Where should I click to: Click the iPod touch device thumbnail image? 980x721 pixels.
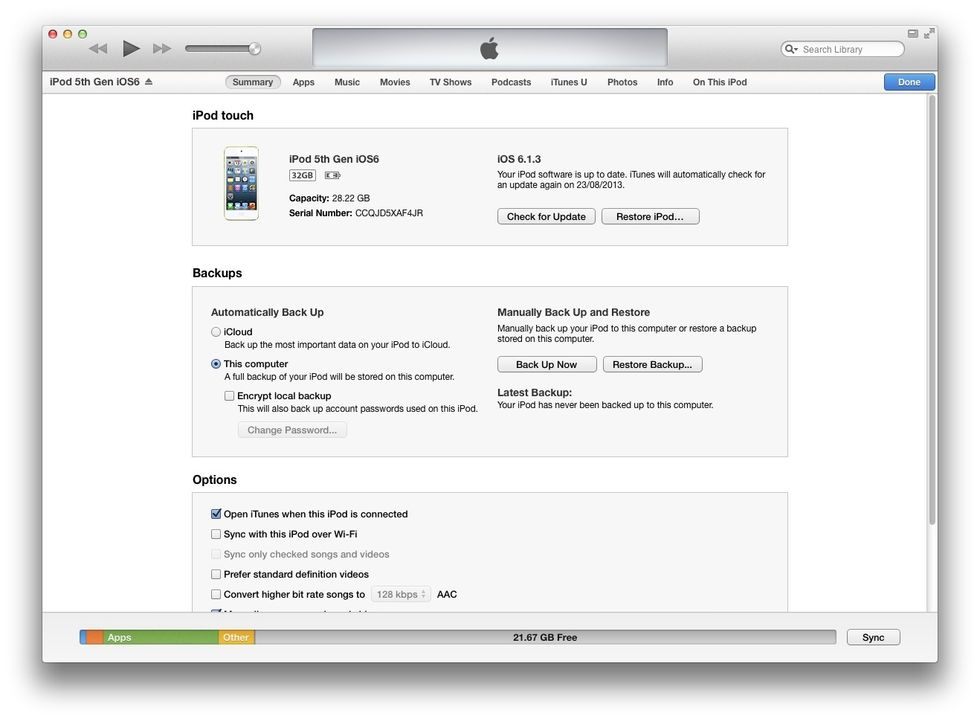(x=241, y=184)
